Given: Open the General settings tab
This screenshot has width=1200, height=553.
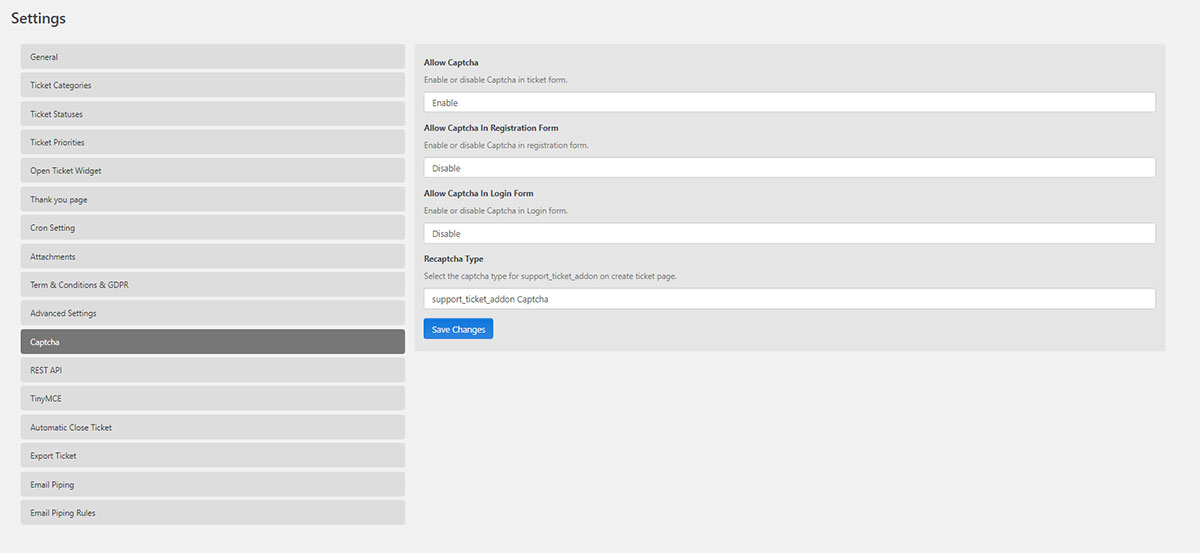Looking at the screenshot, I should (212, 57).
